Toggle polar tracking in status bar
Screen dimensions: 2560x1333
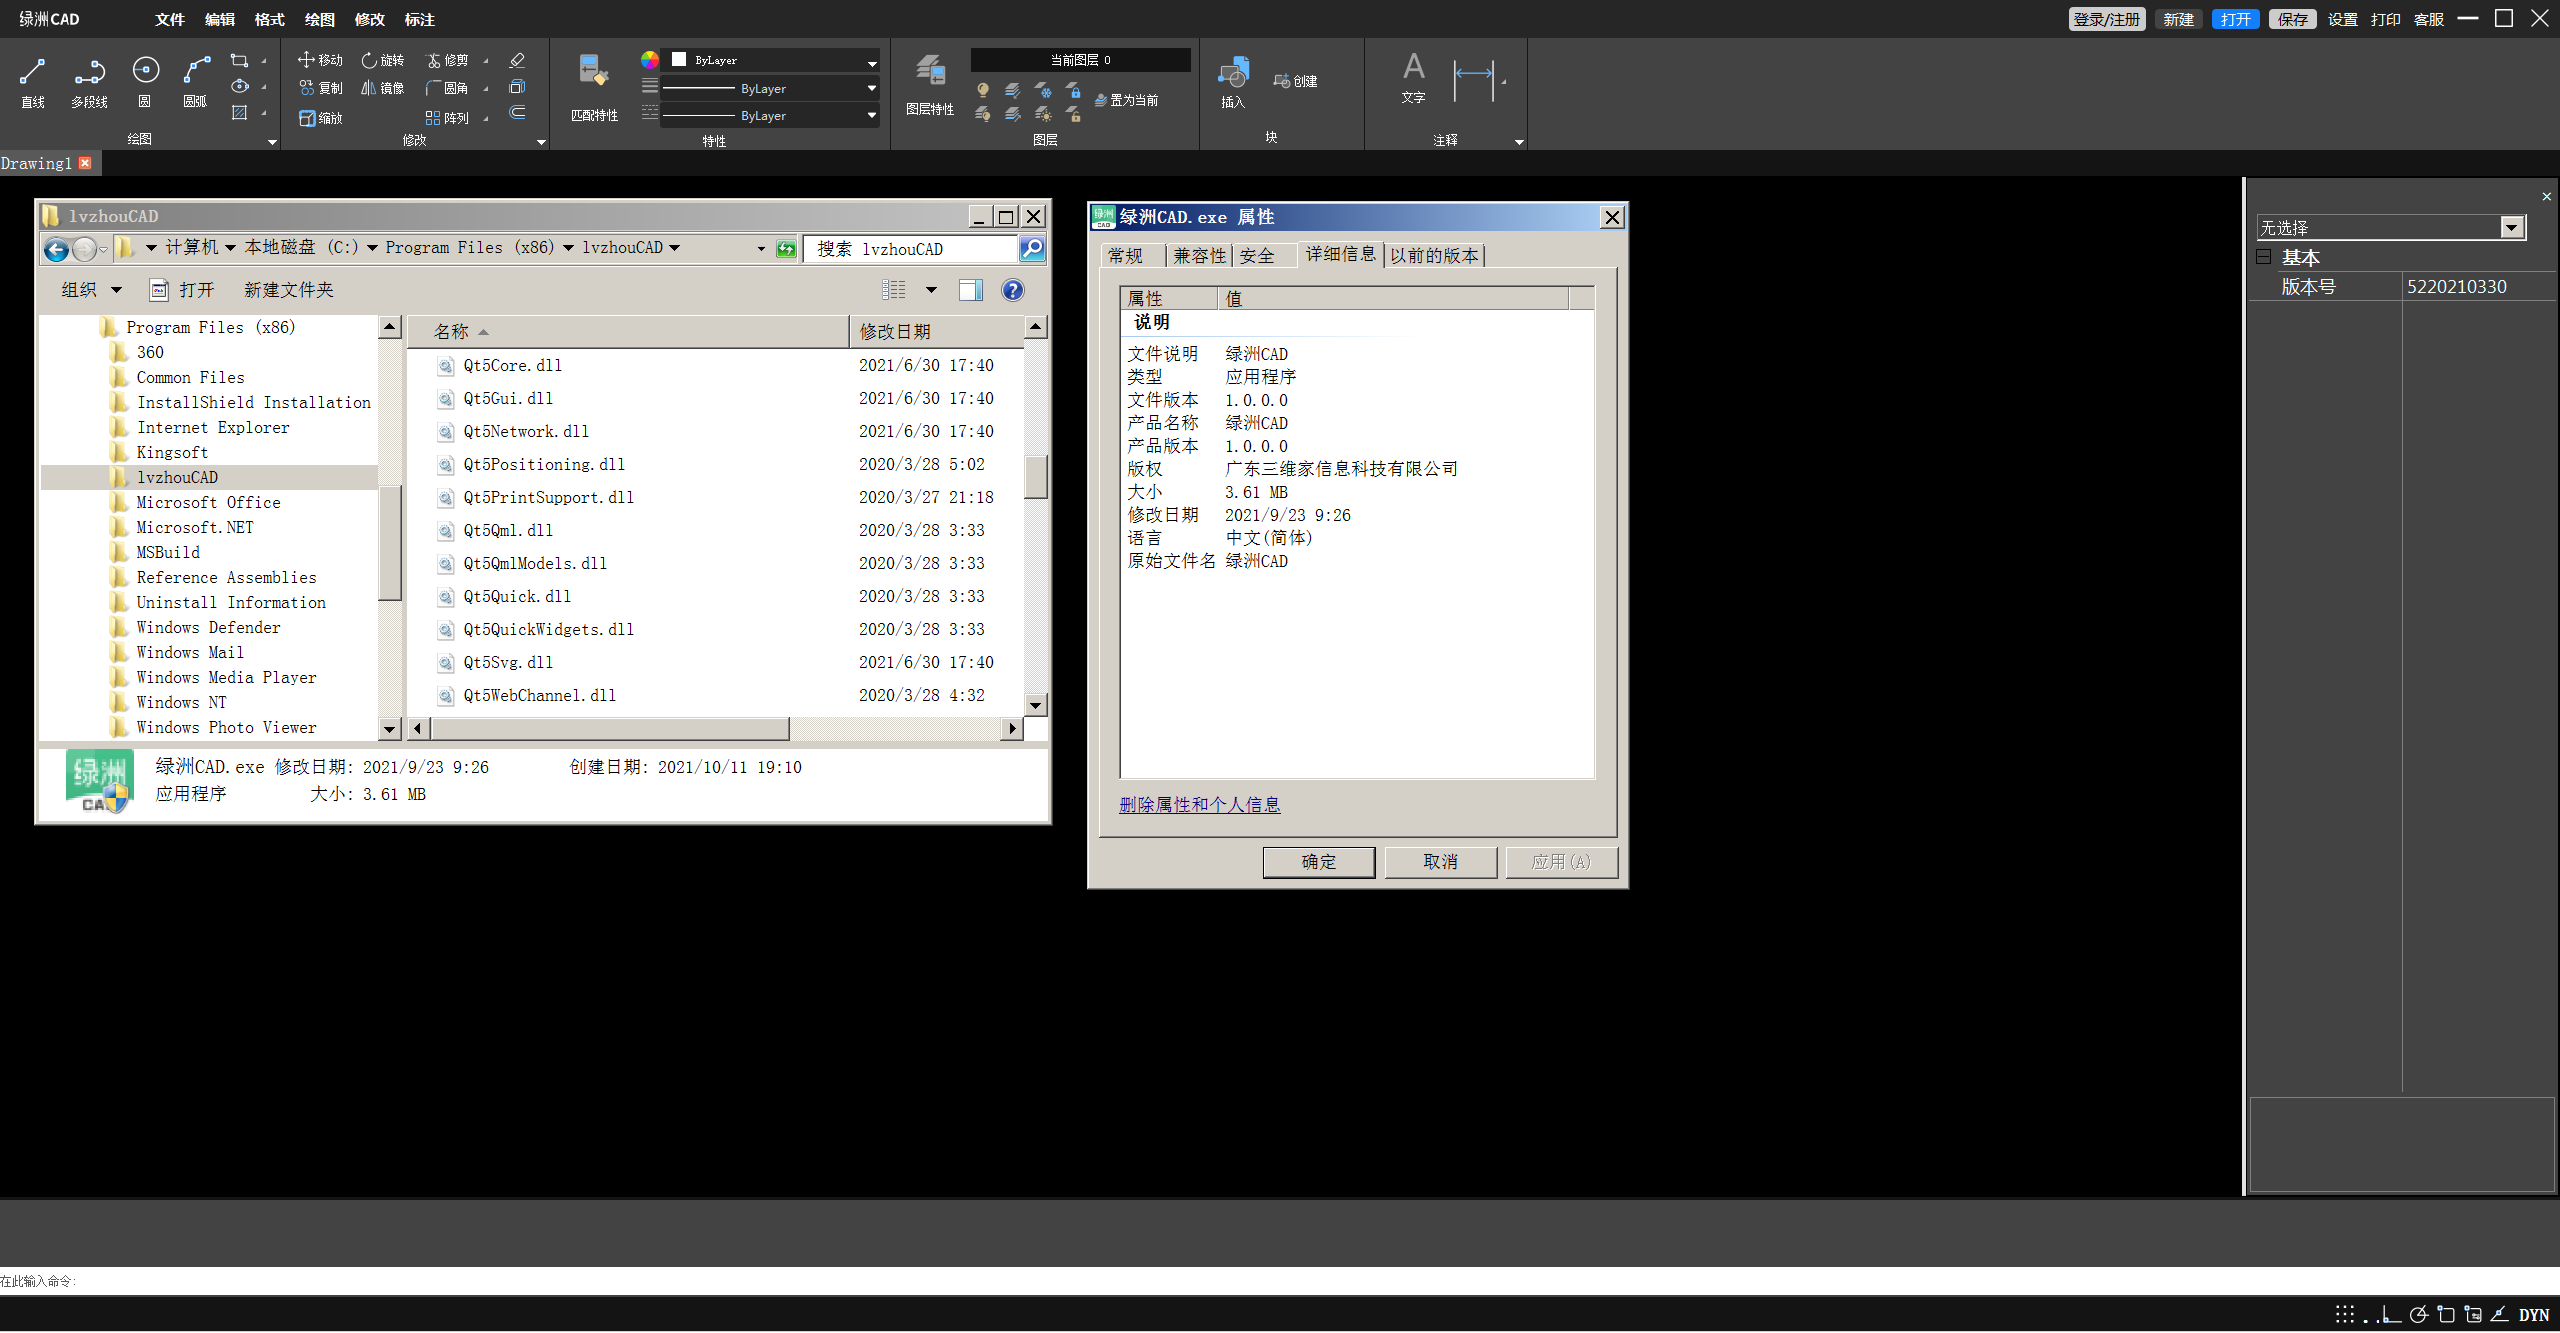pyautogui.click(x=2418, y=1314)
